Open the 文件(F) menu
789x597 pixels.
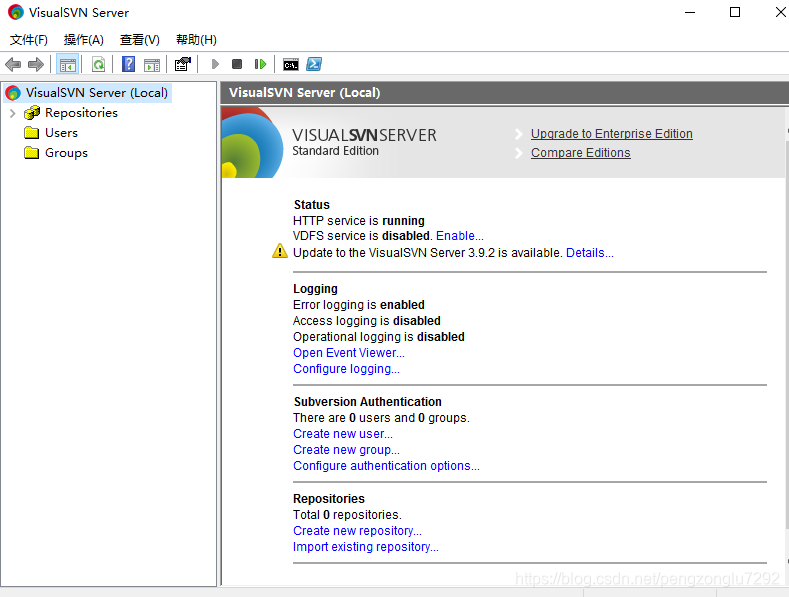tap(29, 40)
